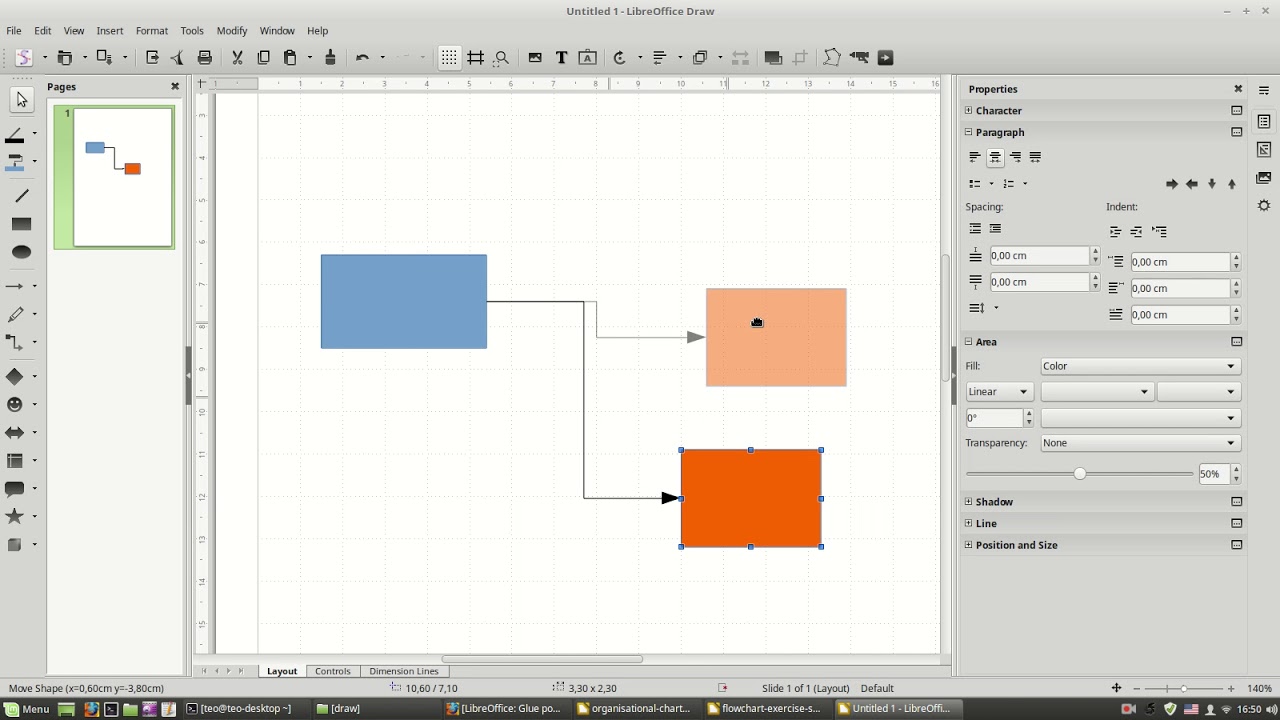Toggle Shadow on selected shape
This screenshot has height=720, width=1280.
773,58
